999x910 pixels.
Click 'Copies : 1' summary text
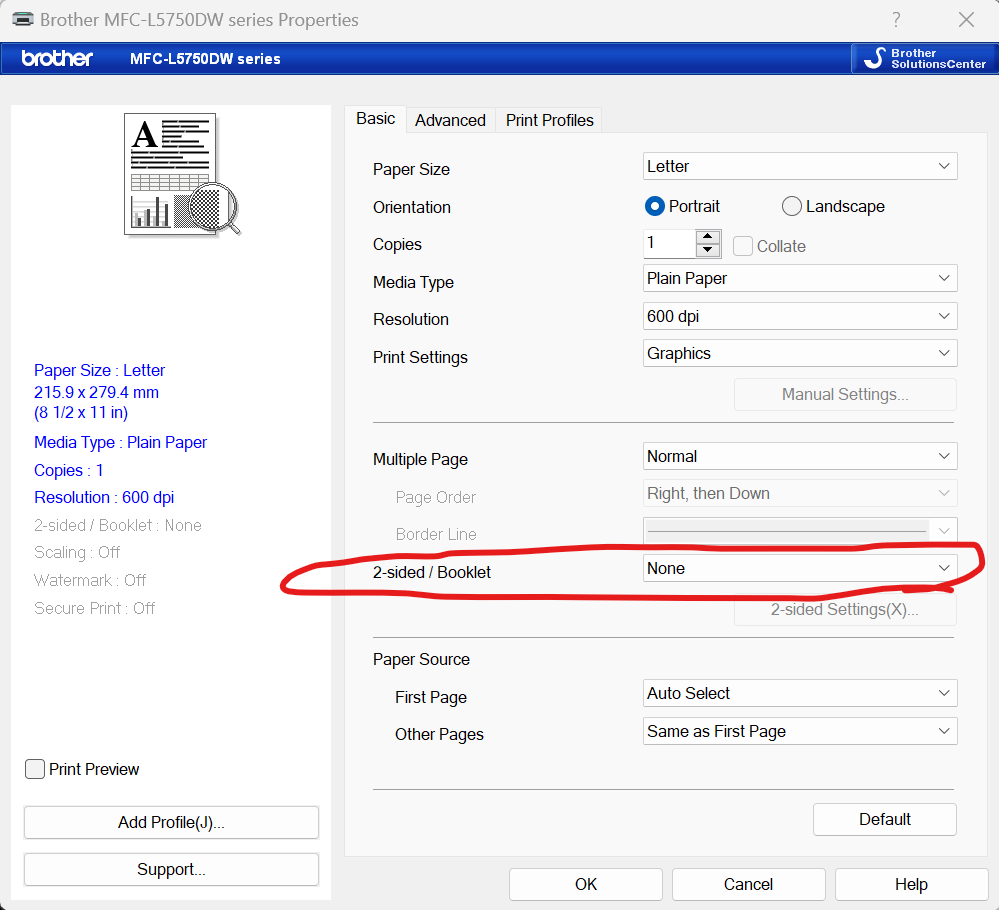[69, 470]
